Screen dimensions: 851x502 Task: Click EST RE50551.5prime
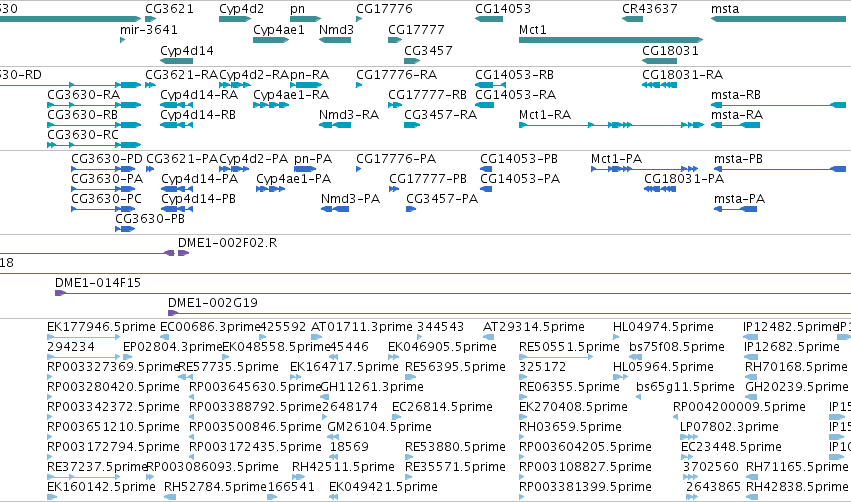pyautogui.click(x=569, y=347)
